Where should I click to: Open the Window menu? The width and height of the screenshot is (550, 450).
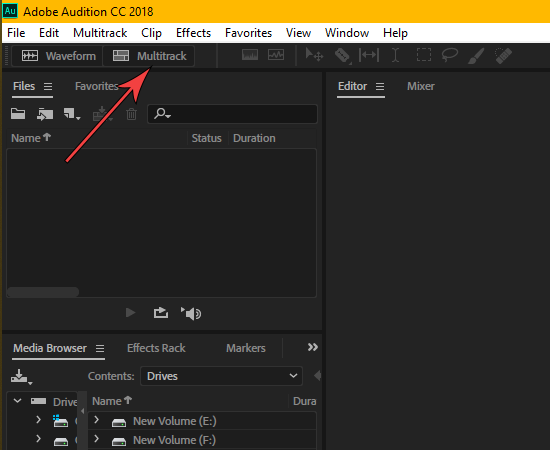click(347, 33)
